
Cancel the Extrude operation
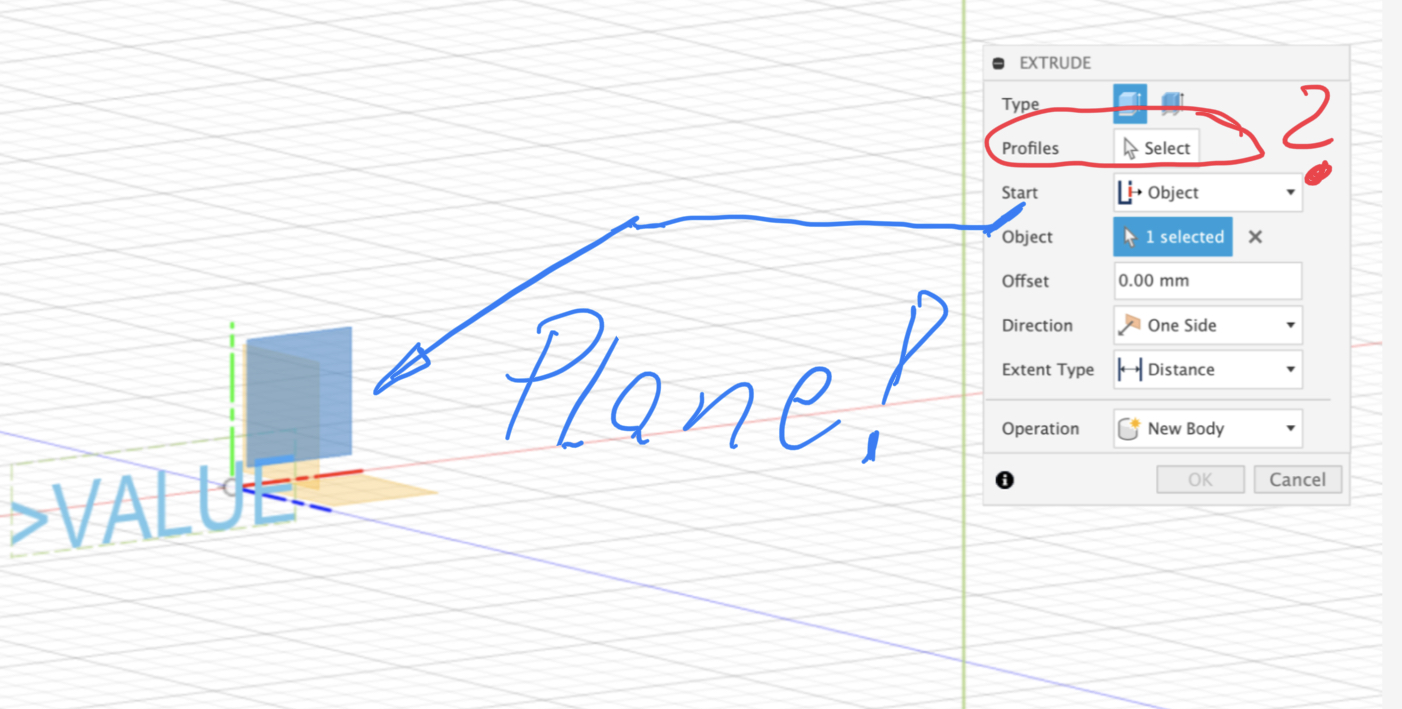(x=1297, y=479)
